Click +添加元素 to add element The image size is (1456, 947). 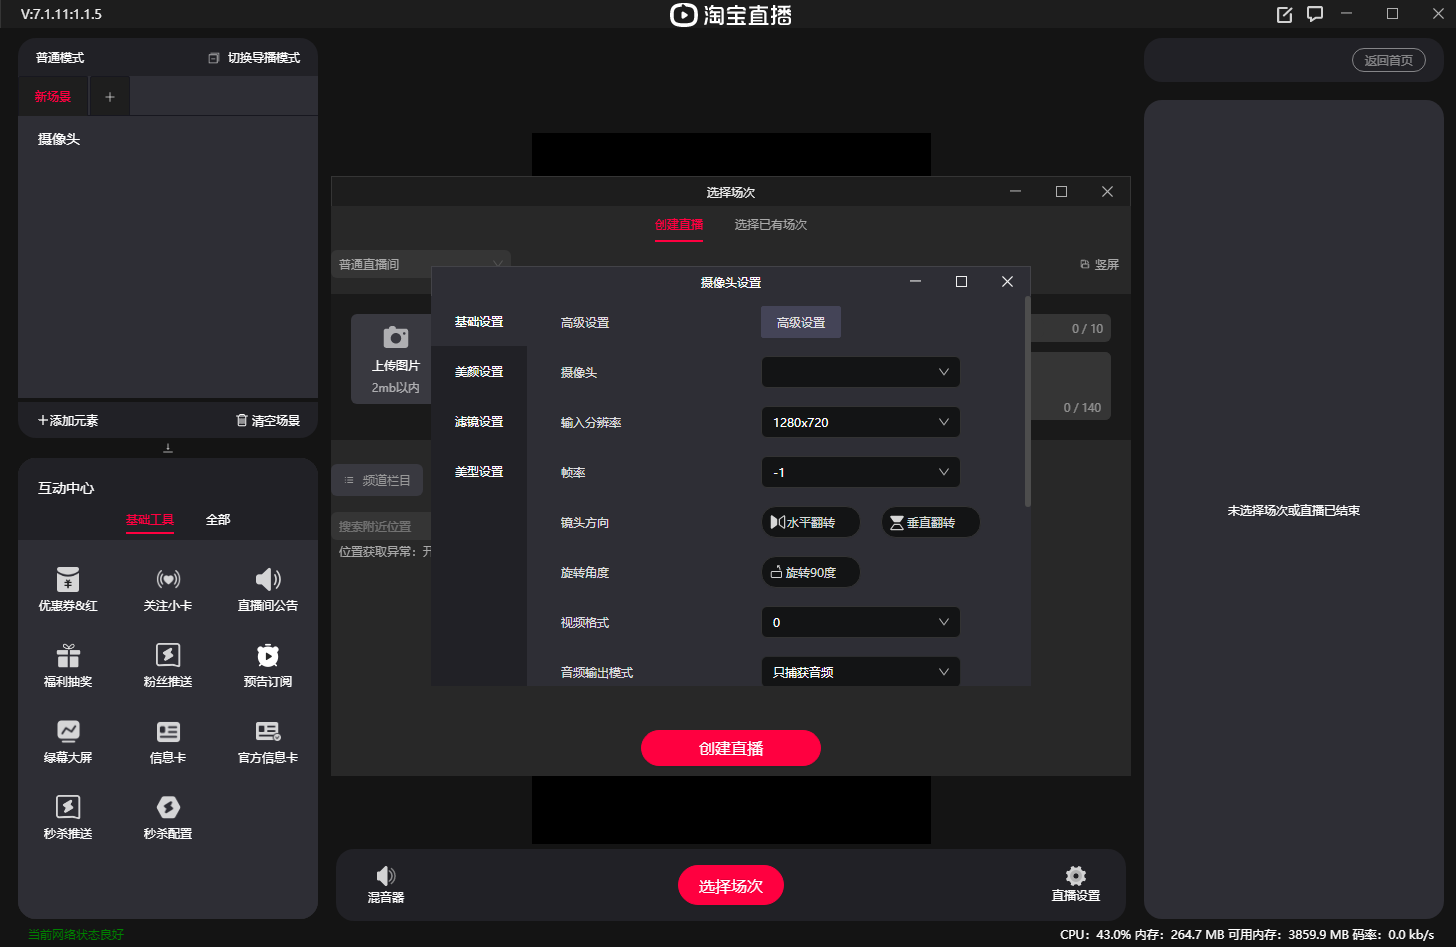coord(68,421)
